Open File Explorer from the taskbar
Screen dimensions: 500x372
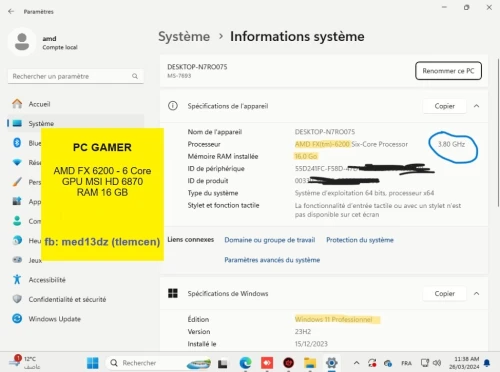(310, 363)
